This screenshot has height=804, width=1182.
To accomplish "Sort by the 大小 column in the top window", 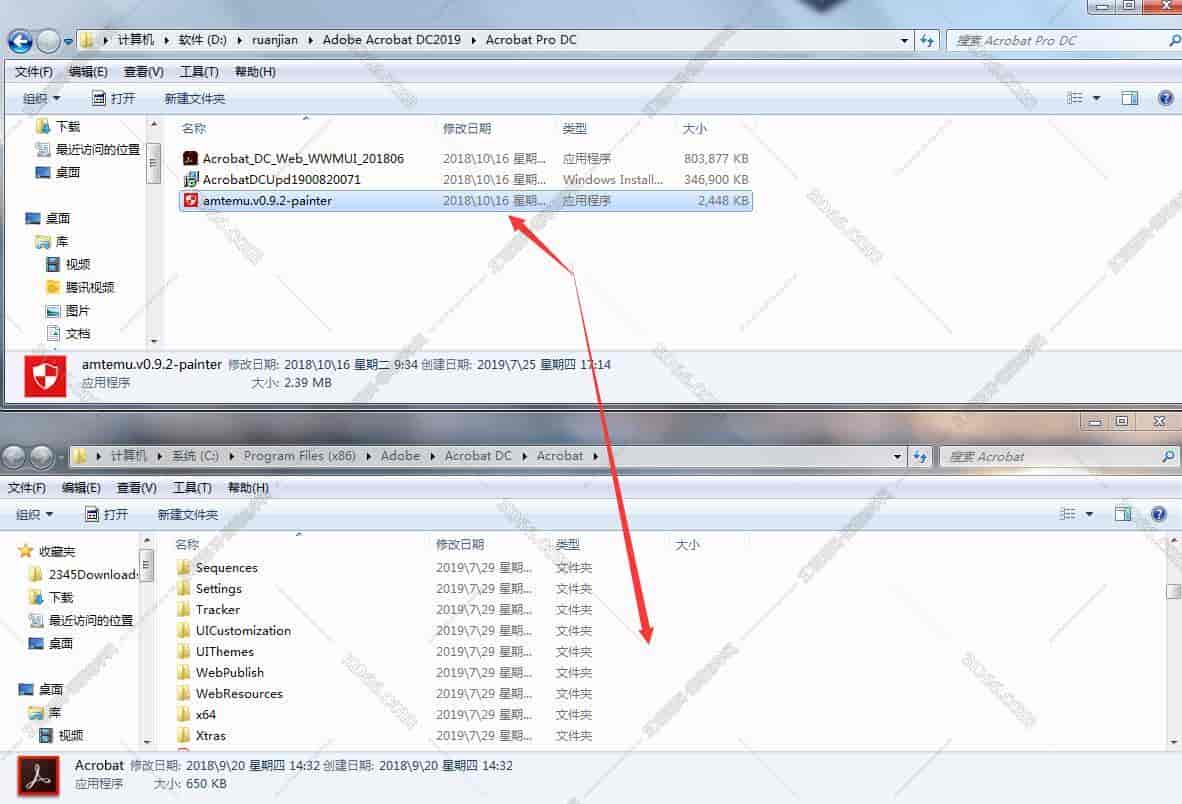I will tap(694, 129).
